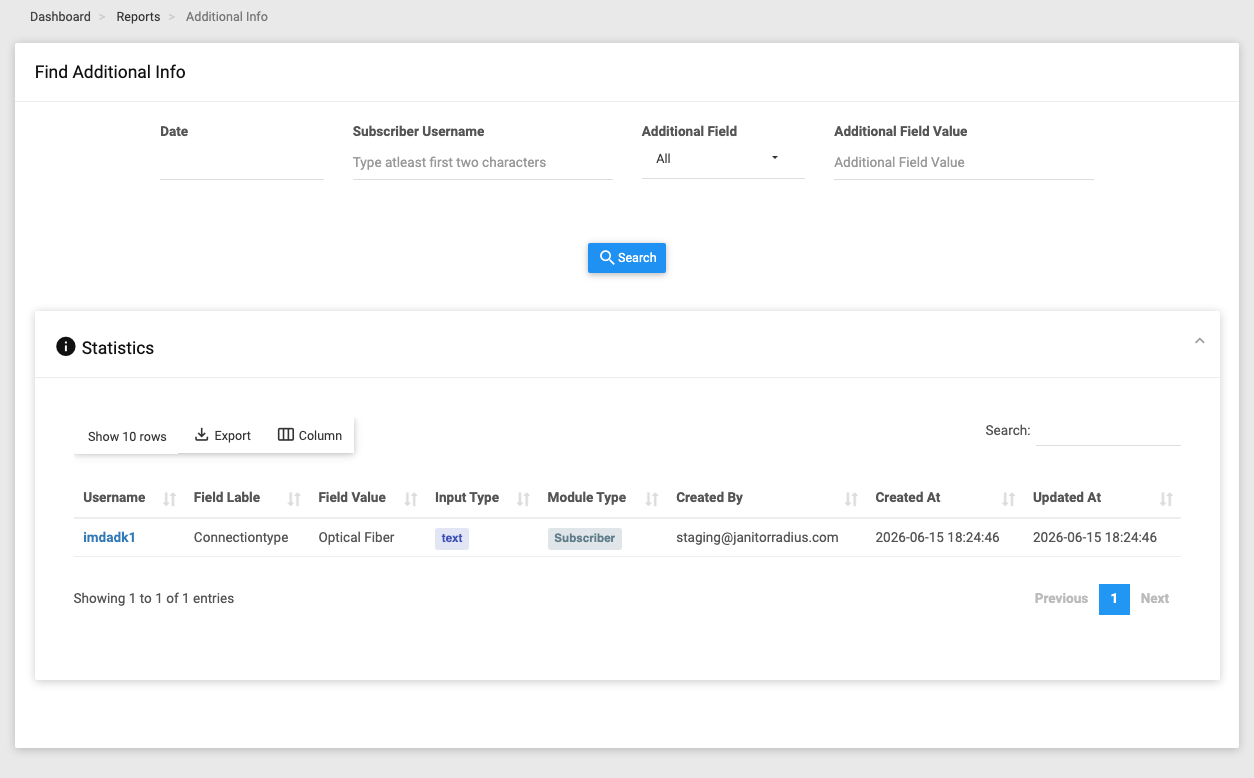The height and width of the screenshot is (778, 1254).
Task: Click the Statistics heading text
Action: click(118, 348)
